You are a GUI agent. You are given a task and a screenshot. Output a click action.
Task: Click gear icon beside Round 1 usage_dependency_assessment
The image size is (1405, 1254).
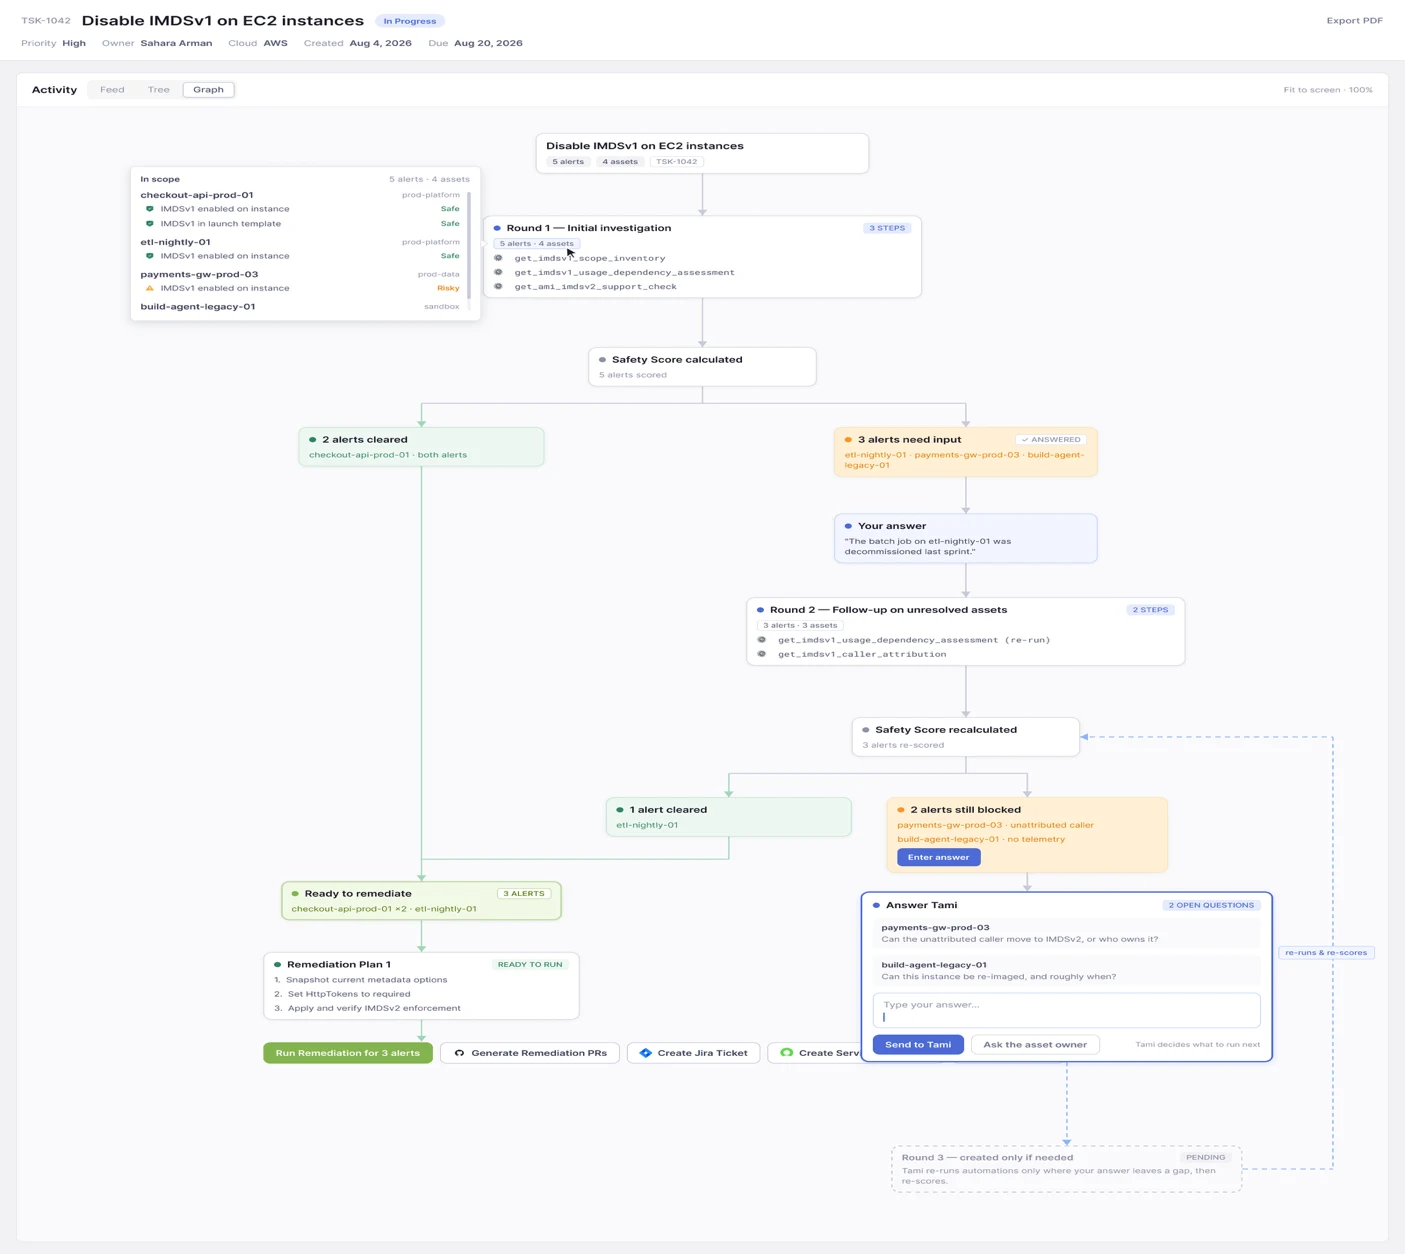pyautogui.click(x=498, y=272)
